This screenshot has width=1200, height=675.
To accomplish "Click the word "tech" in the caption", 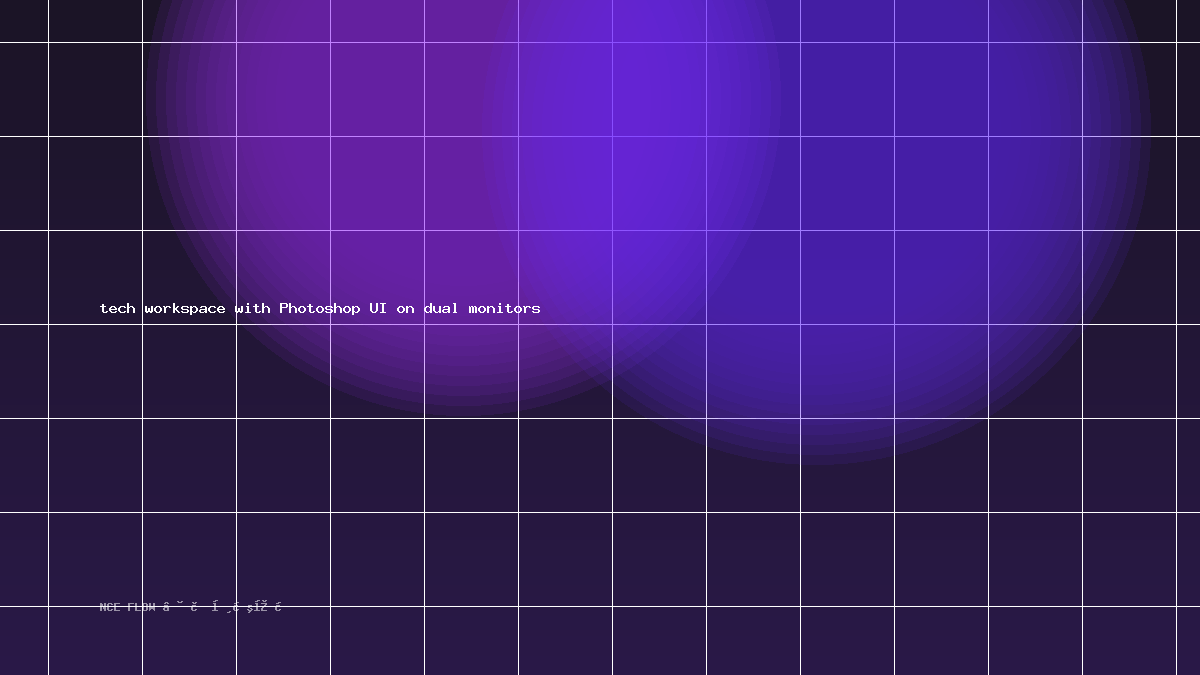I will [118, 308].
